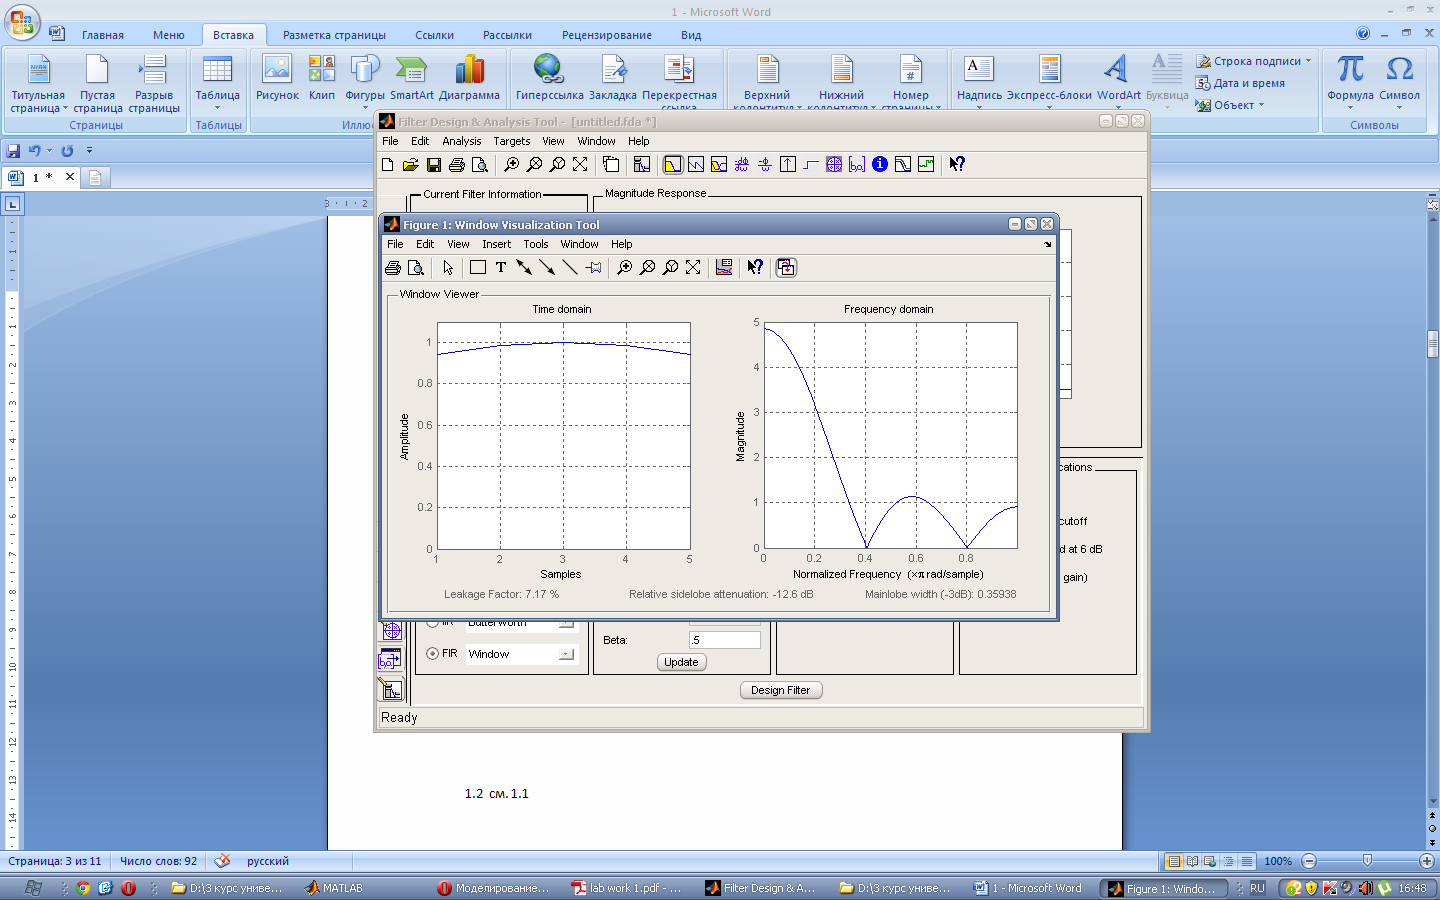Viewport: 1440px width, 900px height.
Task: Open Титульная страница dropdown in Word ribbon
Action: (x=38, y=84)
